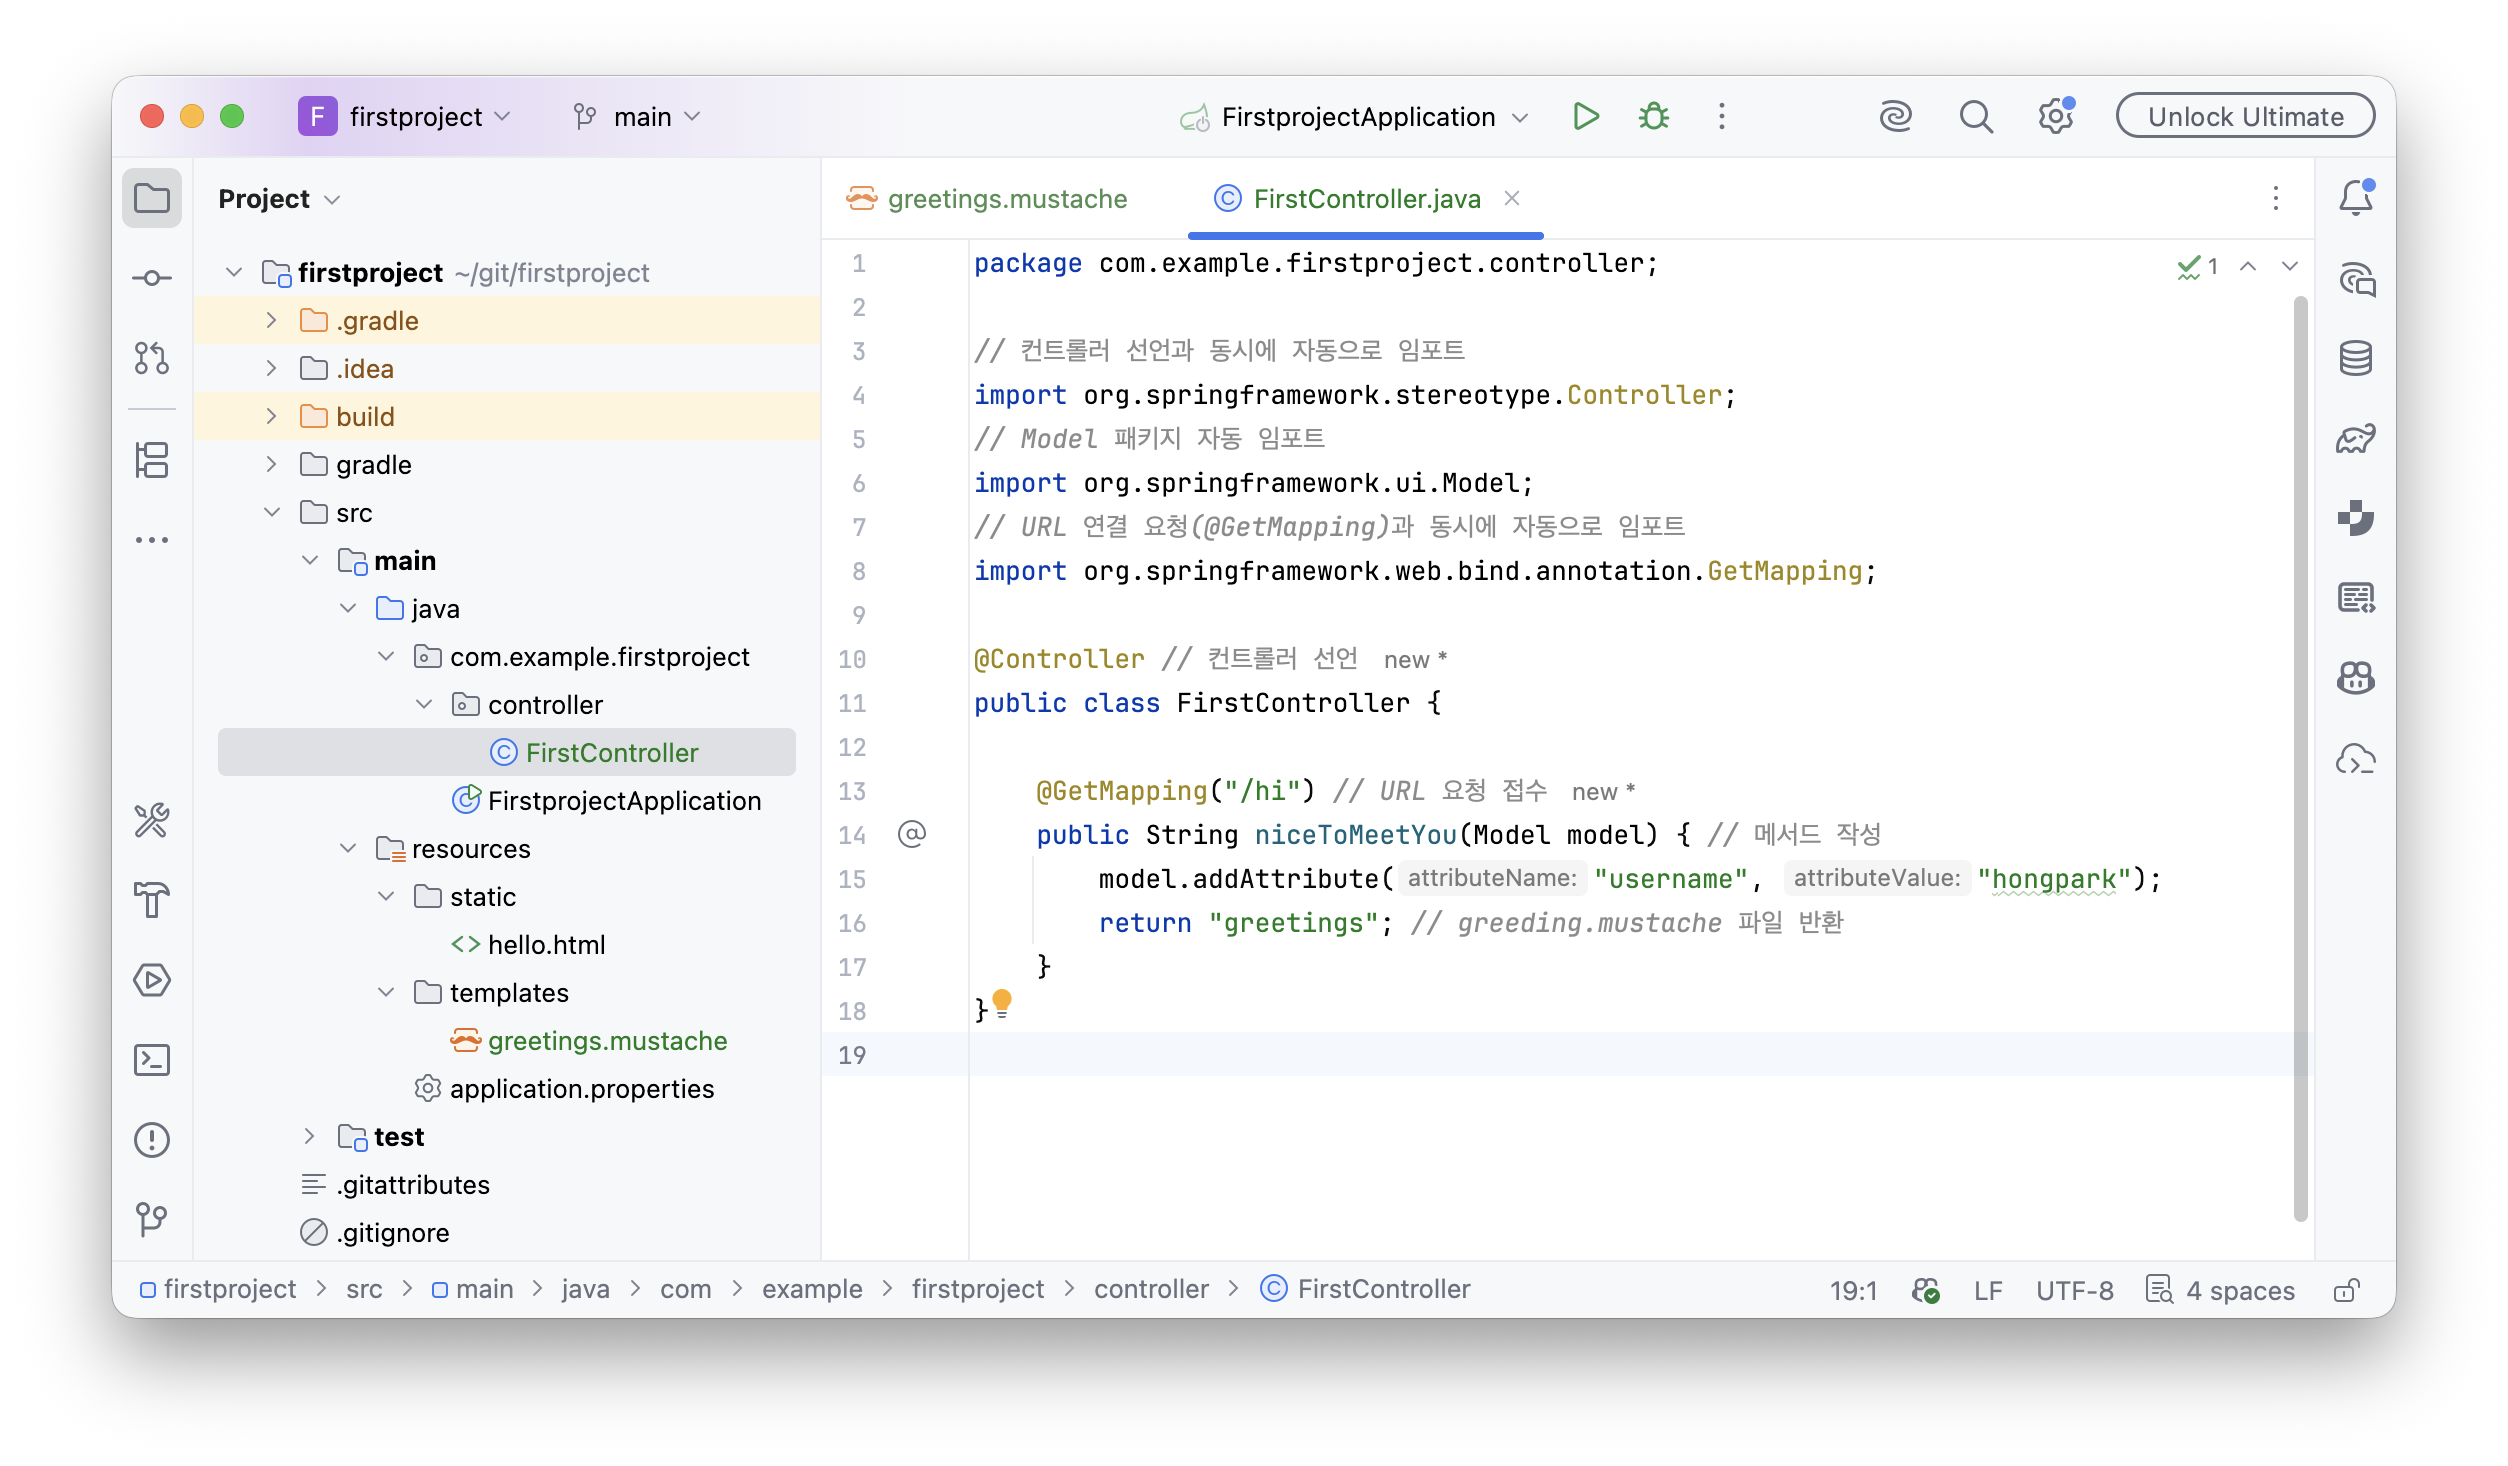Collapse the templates folder

click(x=386, y=992)
